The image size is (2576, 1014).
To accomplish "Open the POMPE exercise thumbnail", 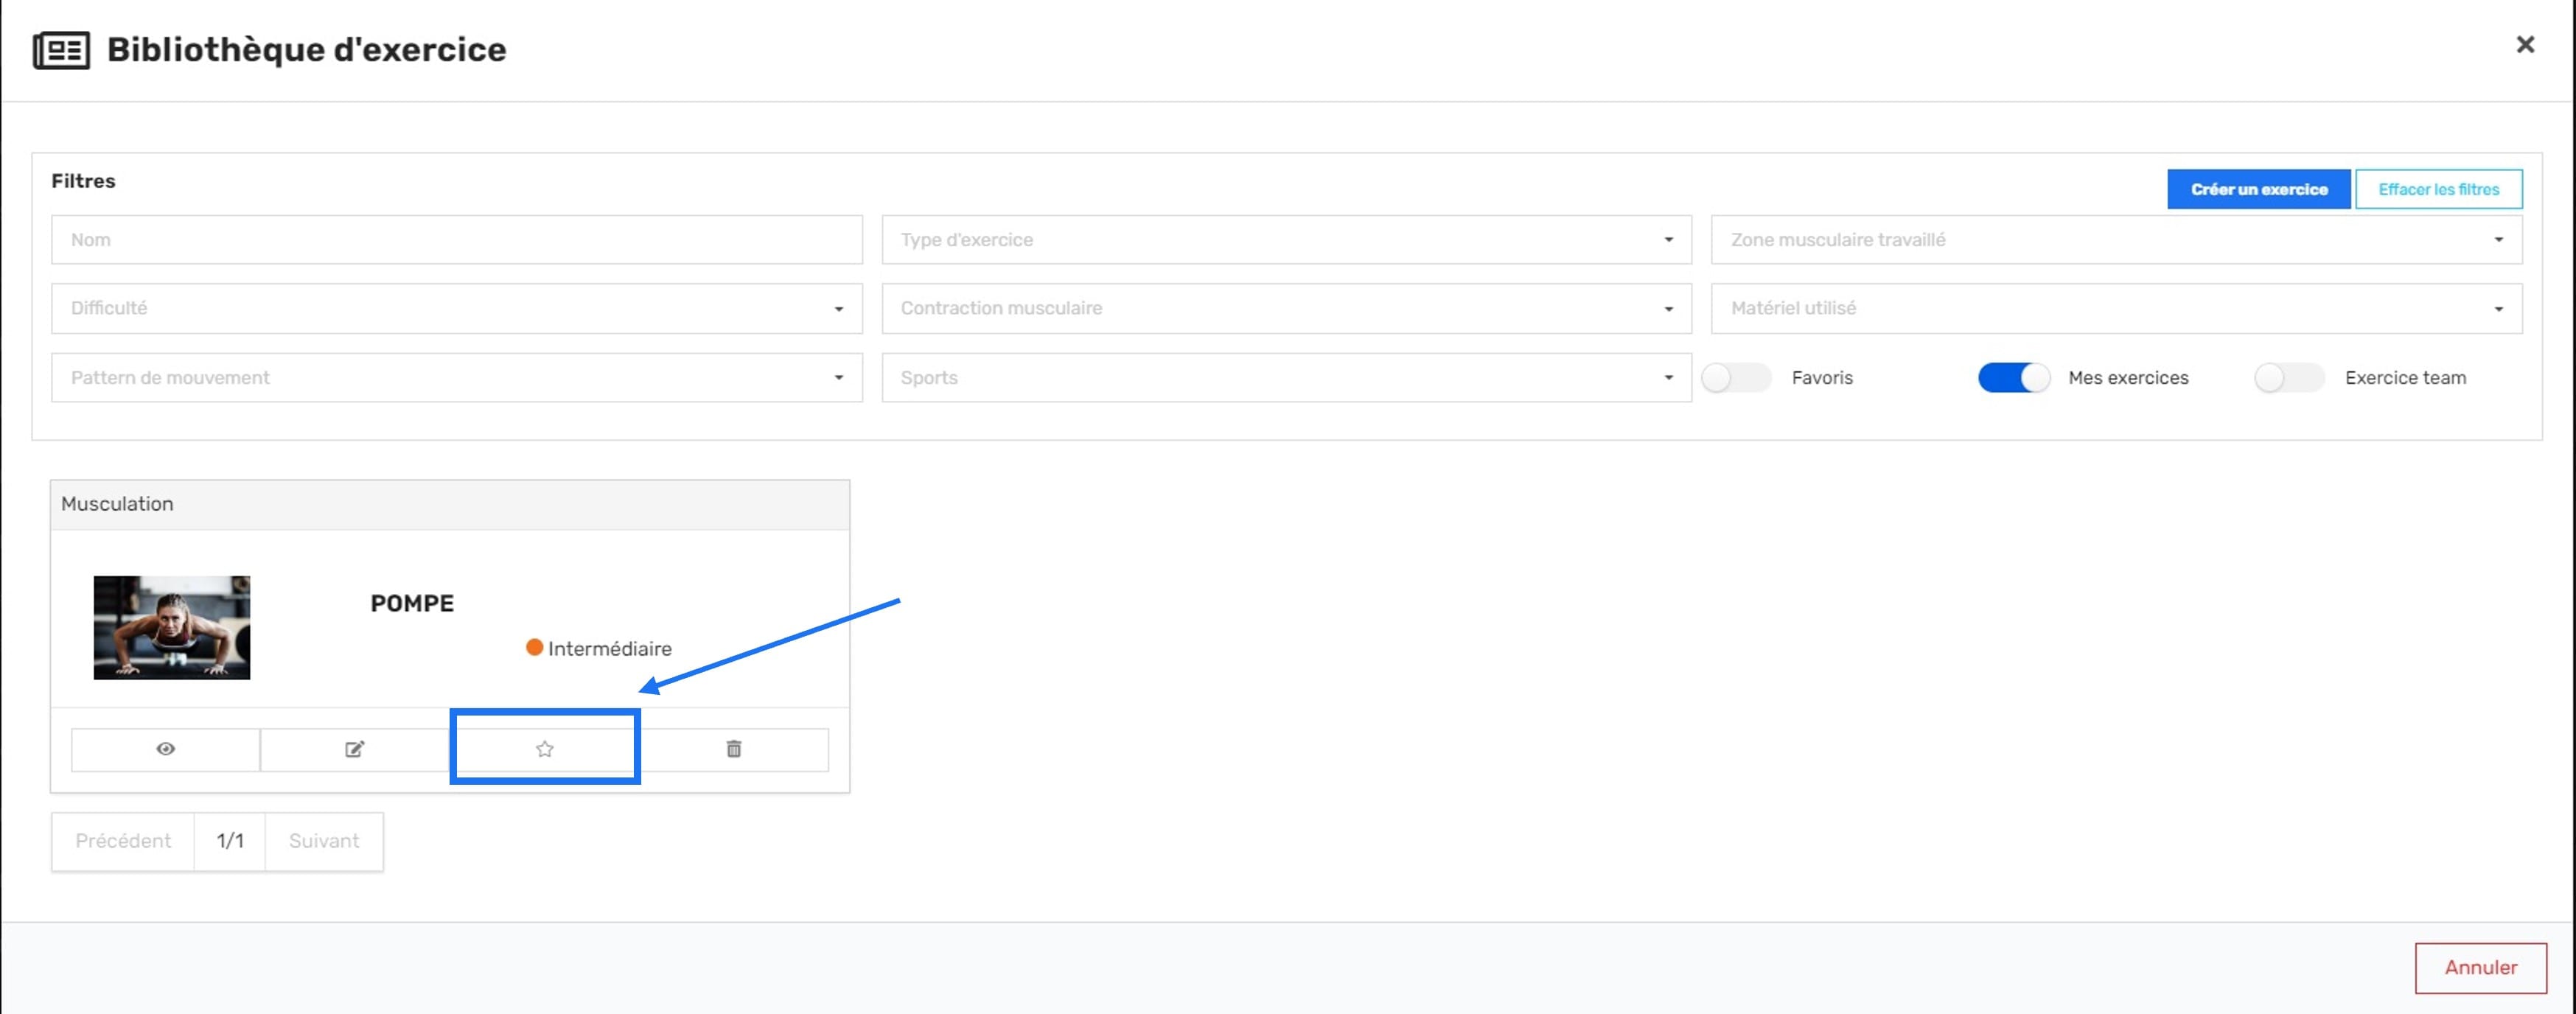I will click(x=172, y=628).
